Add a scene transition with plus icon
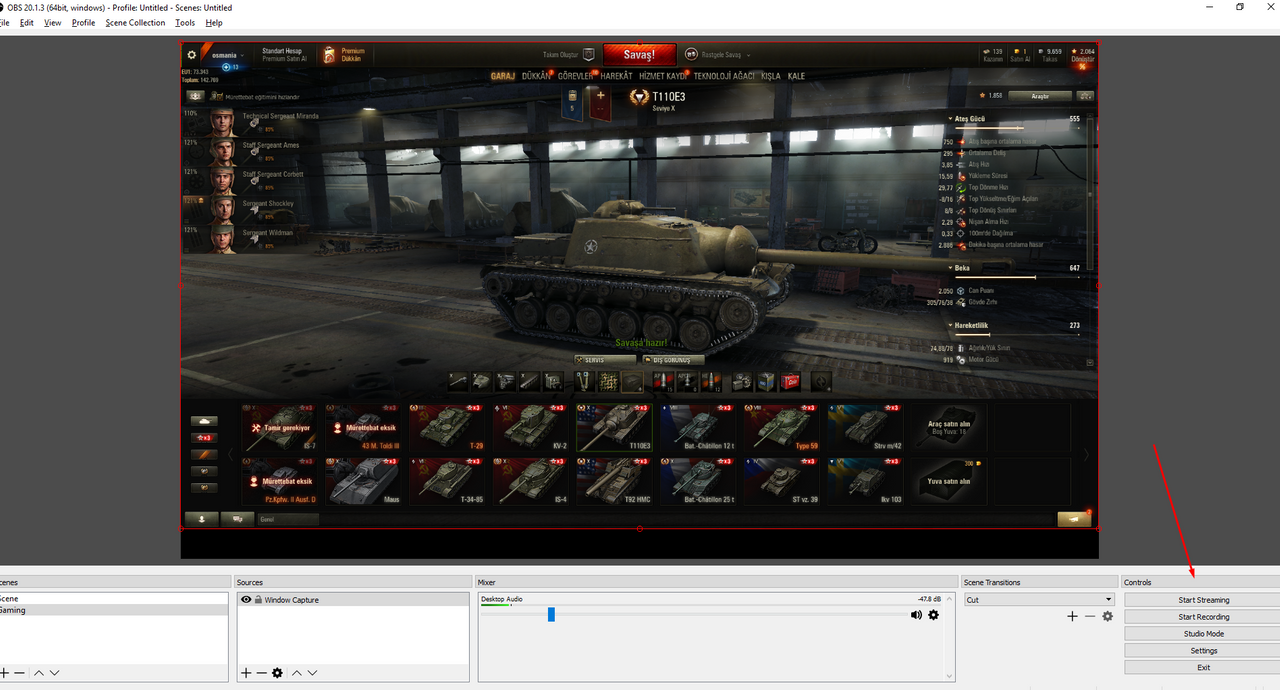1280x690 pixels. pyautogui.click(x=1073, y=616)
